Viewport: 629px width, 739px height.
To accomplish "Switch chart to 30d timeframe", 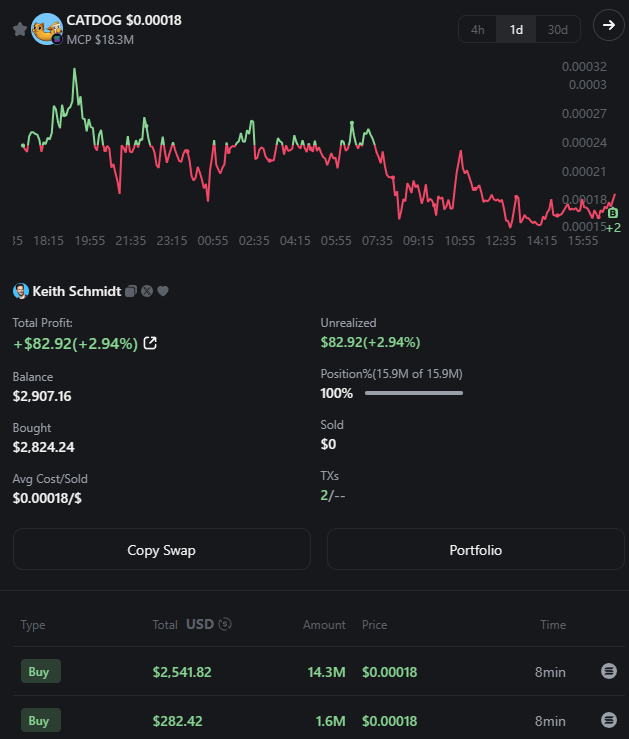I will tap(558, 30).
